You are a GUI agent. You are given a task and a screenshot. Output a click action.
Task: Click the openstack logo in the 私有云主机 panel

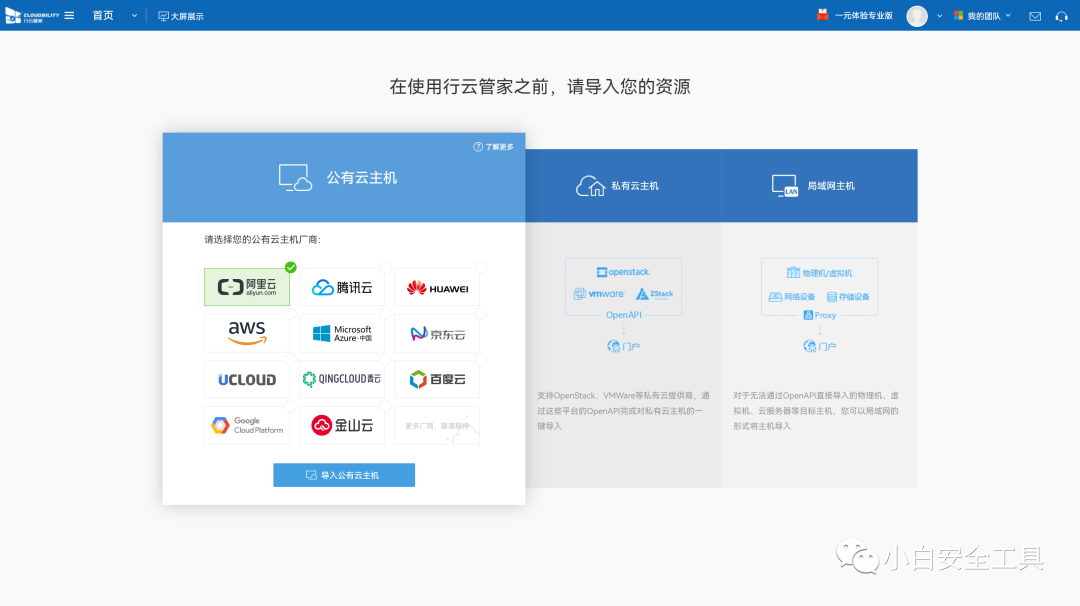point(623,272)
